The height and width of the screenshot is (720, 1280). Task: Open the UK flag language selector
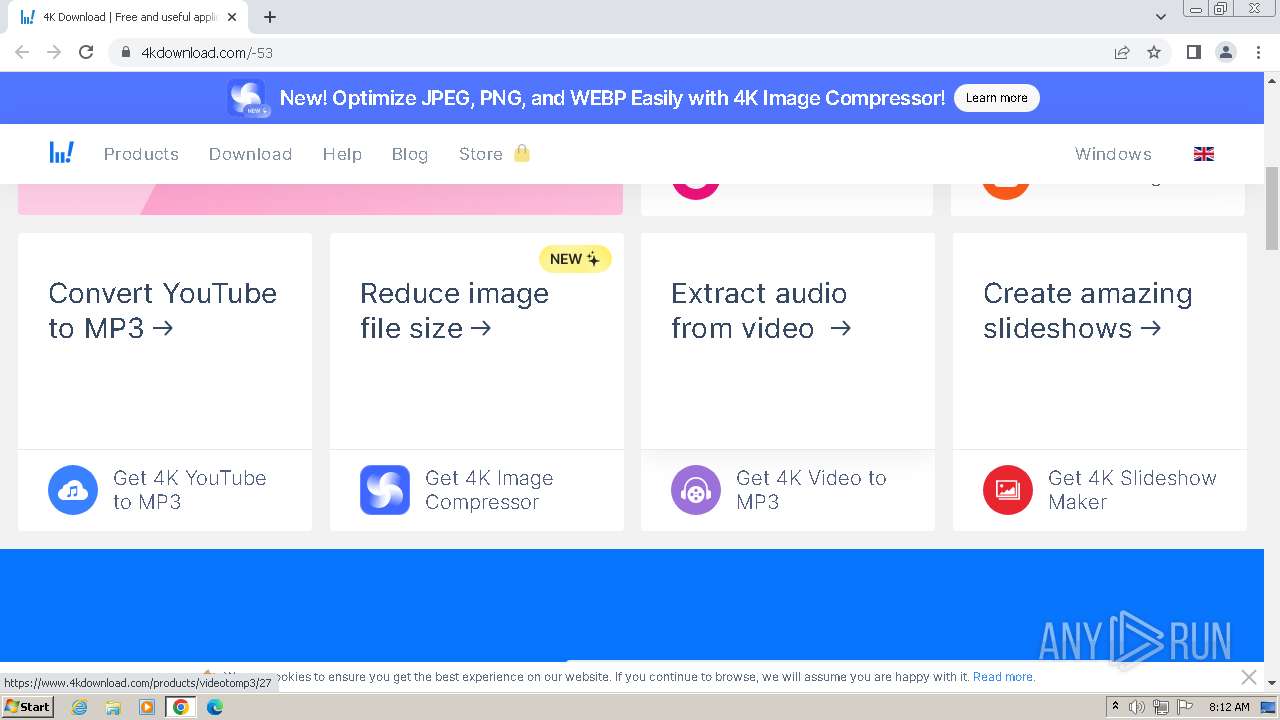[x=1204, y=154]
